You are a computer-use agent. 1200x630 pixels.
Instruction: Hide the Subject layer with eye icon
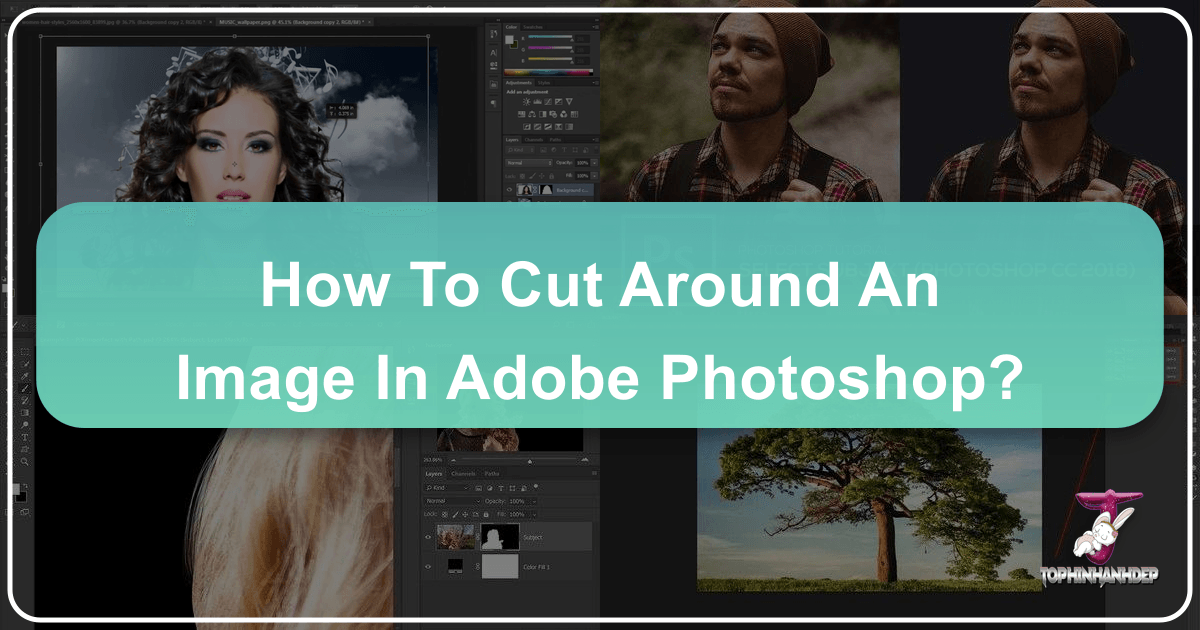coord(429,537)
